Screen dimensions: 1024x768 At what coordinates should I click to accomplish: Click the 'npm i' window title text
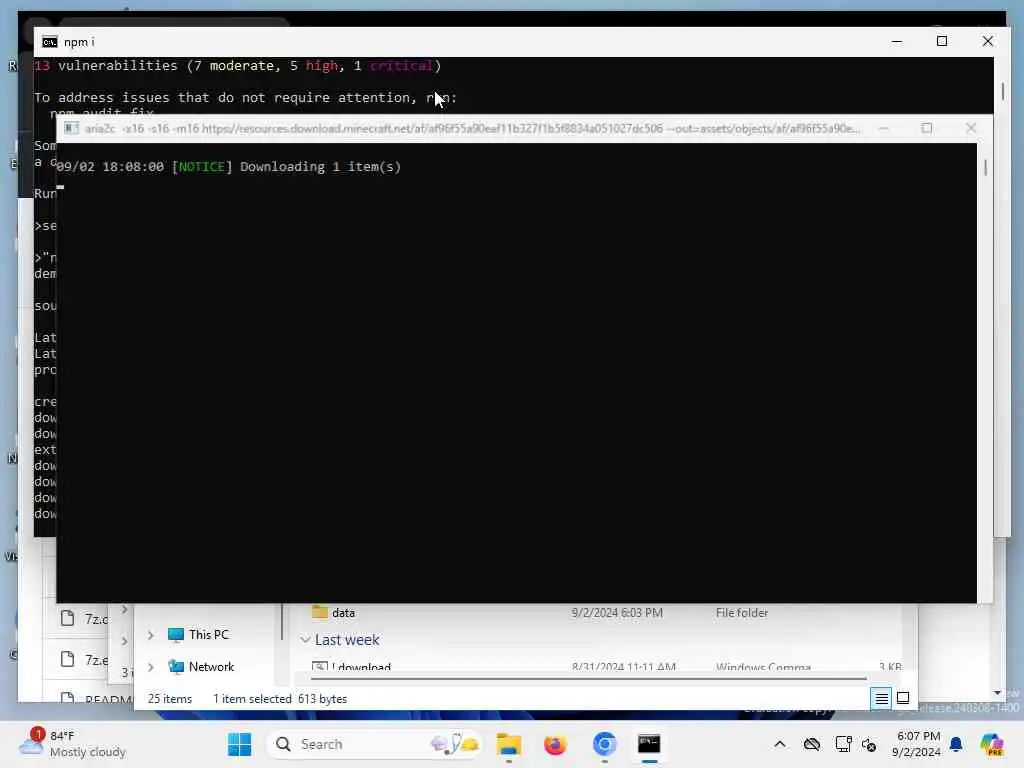tap(79, 42)
